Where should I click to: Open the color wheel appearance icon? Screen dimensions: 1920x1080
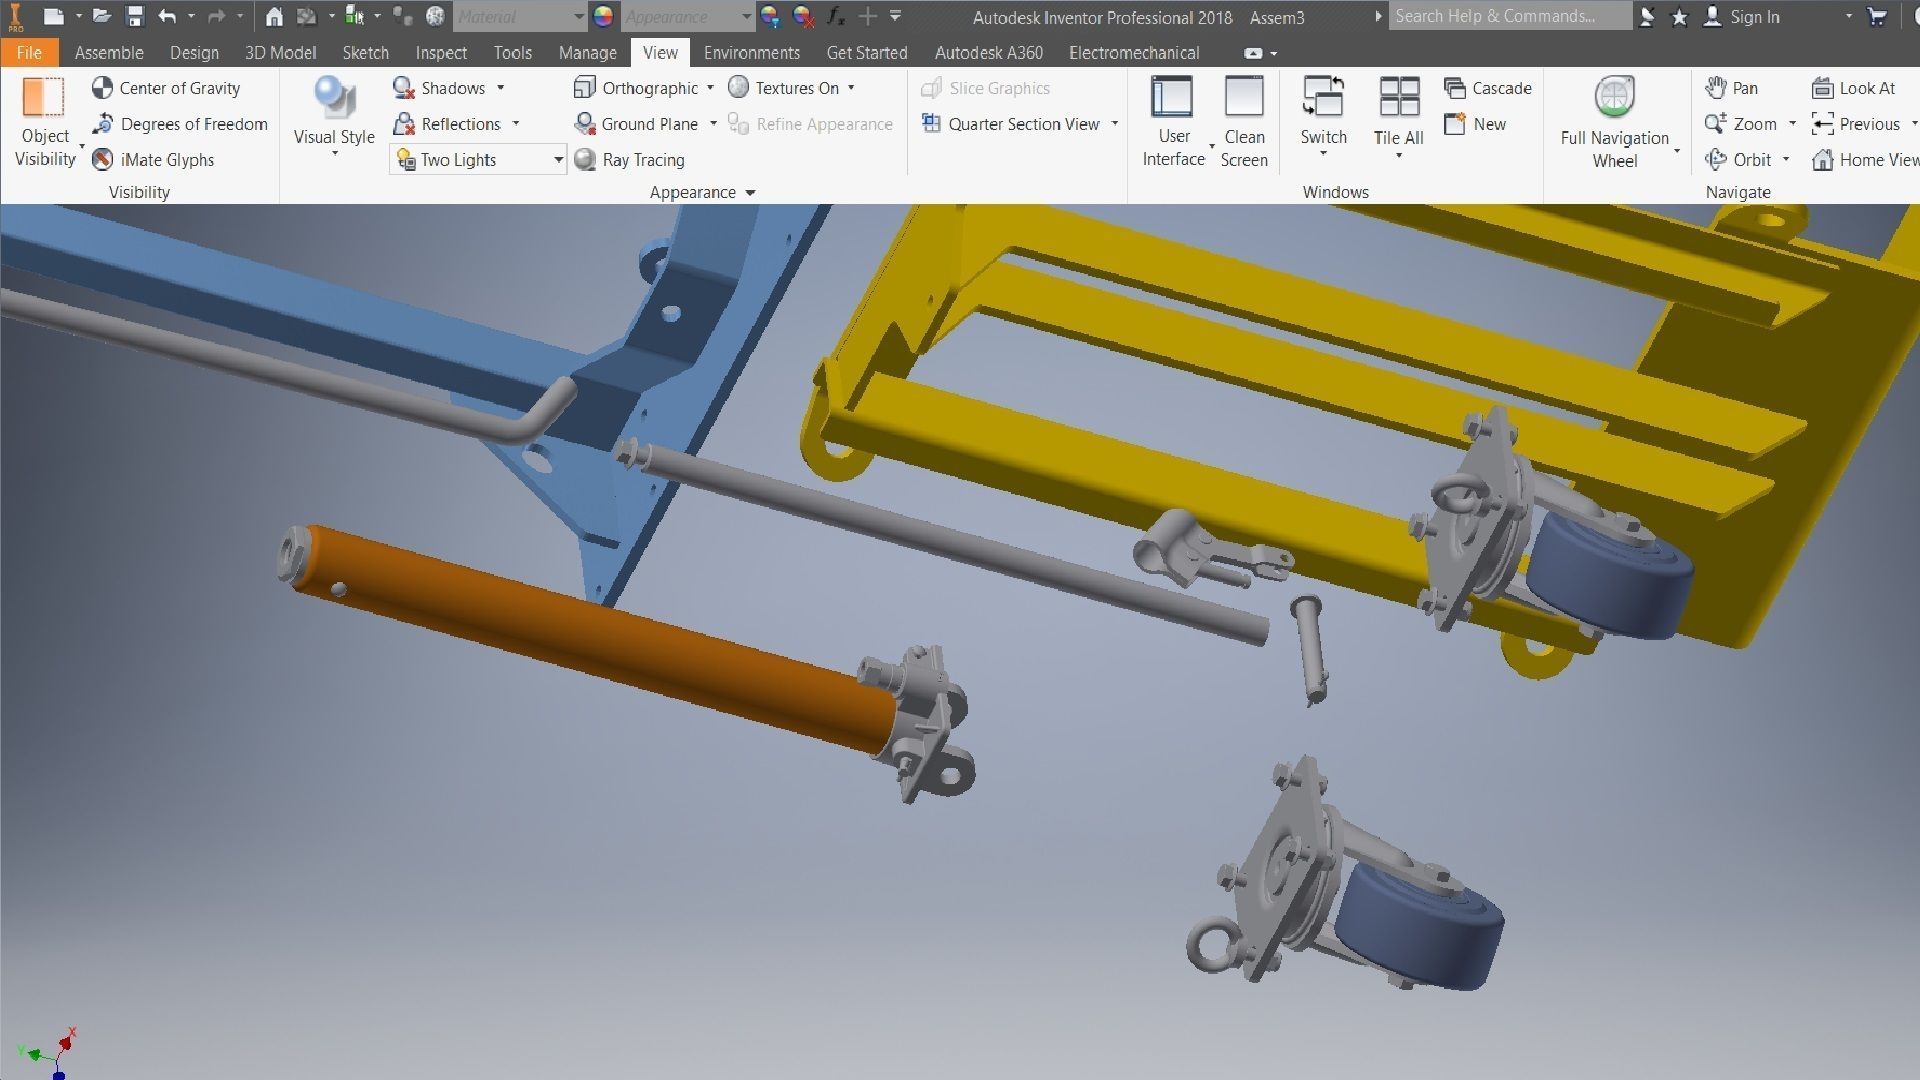(603, 16)
